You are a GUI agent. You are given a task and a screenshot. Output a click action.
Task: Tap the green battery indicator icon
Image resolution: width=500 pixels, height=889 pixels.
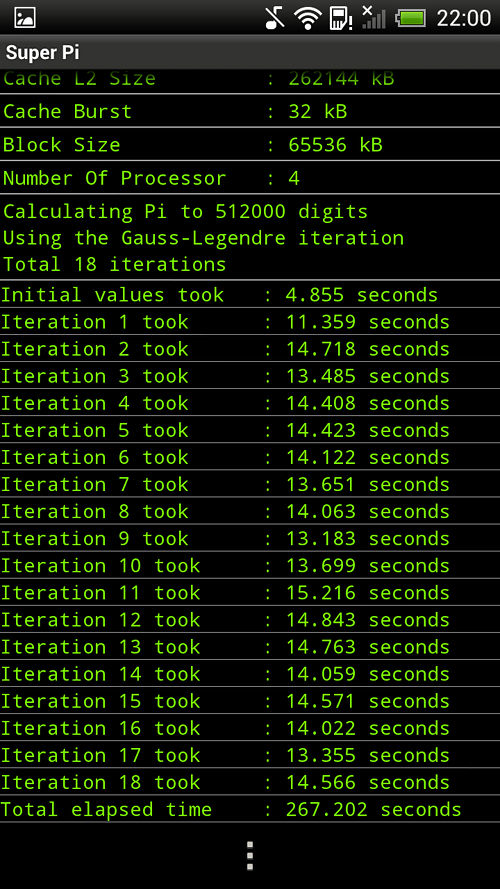411,19
